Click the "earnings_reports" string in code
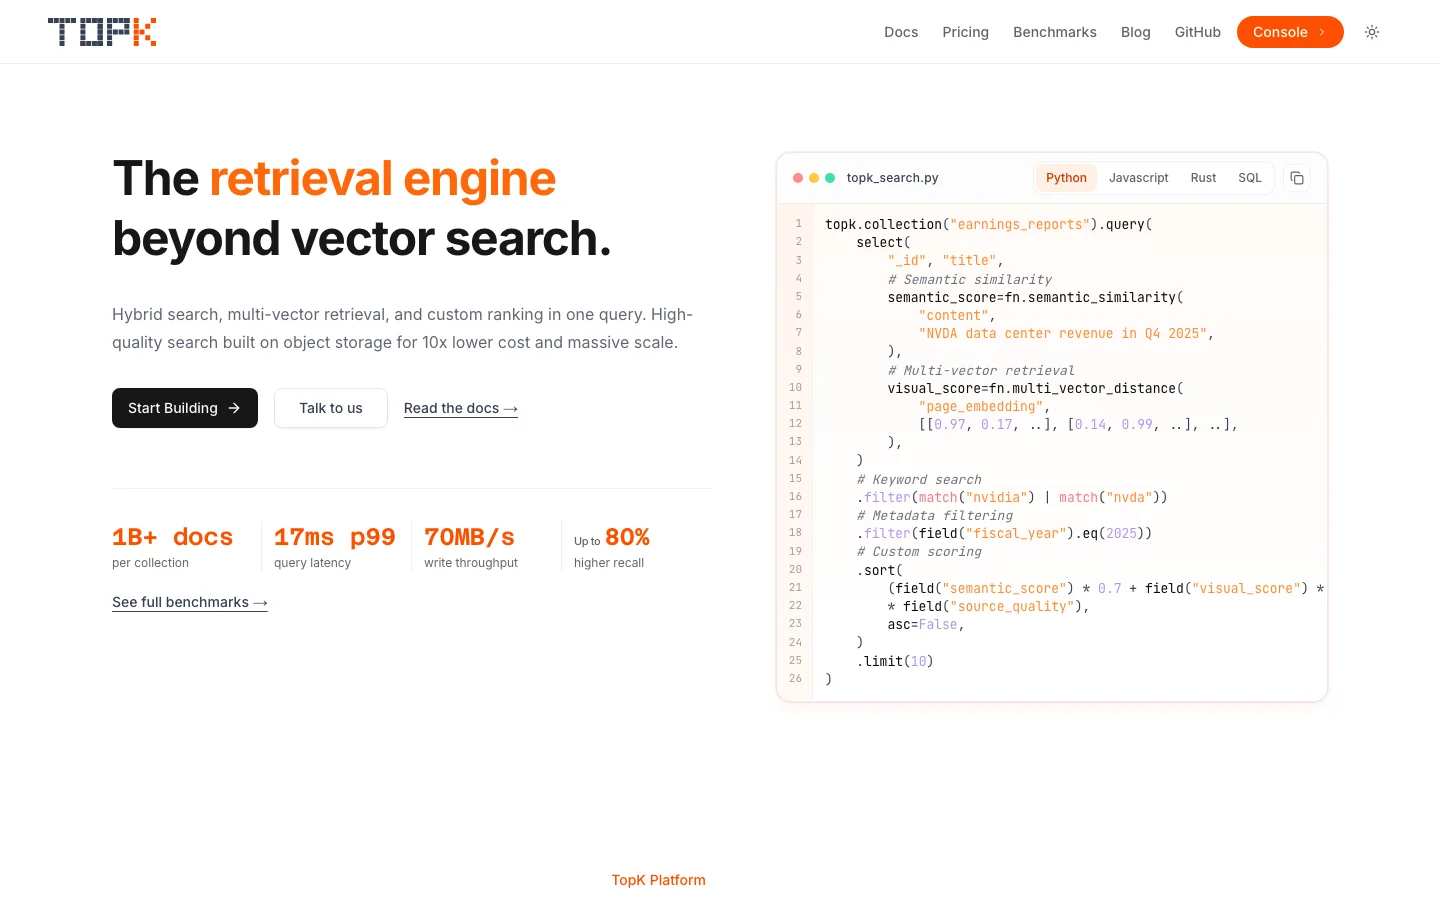 click(x=1020, y=224)
